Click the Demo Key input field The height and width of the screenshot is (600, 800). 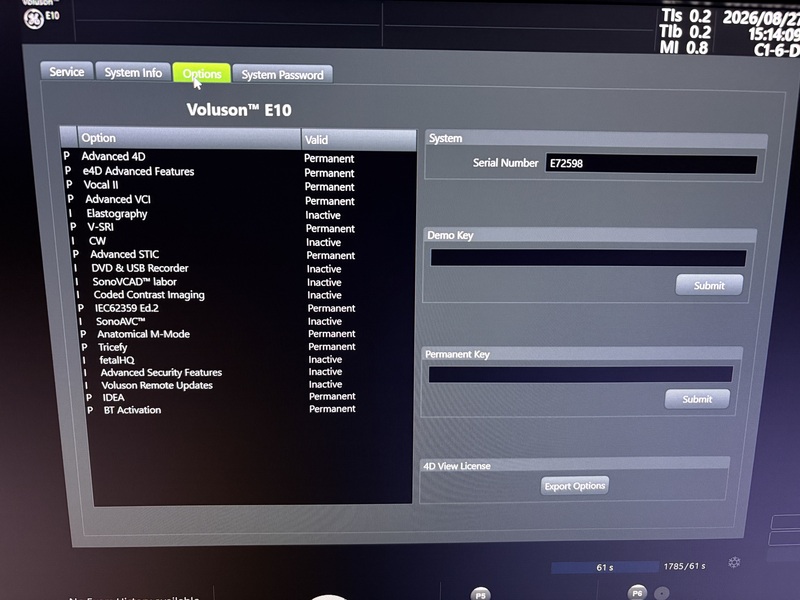588,258
